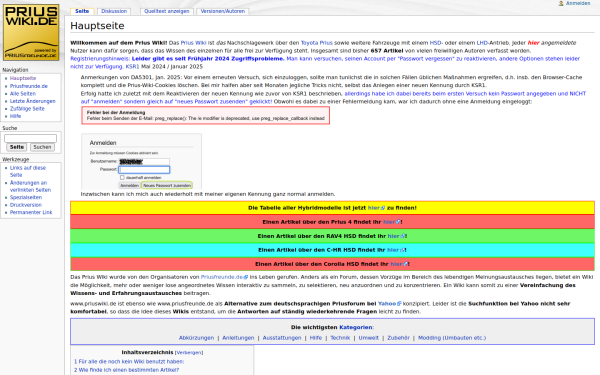Open Zufällige Seite link

coord(27,109)
